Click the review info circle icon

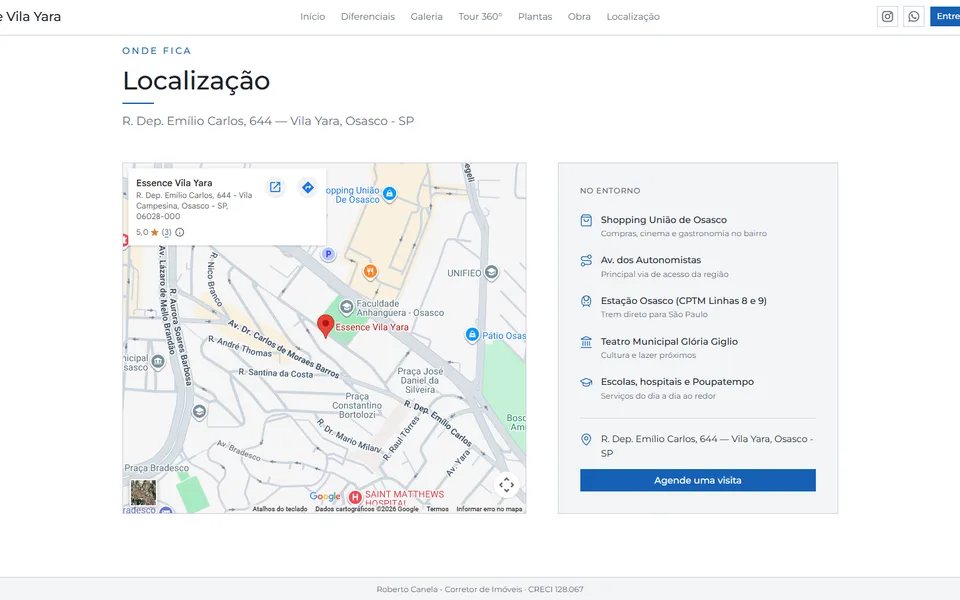coord(179,232)
